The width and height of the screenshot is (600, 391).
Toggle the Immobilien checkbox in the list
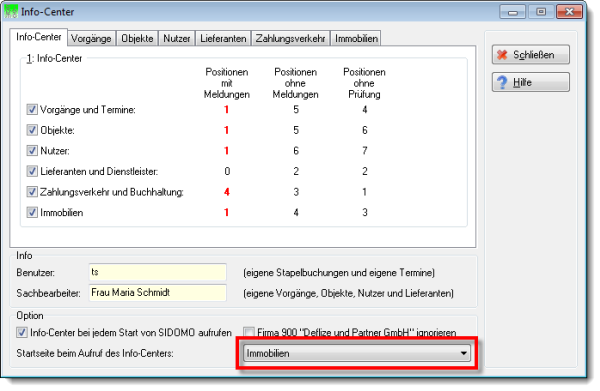coord(32,212)
